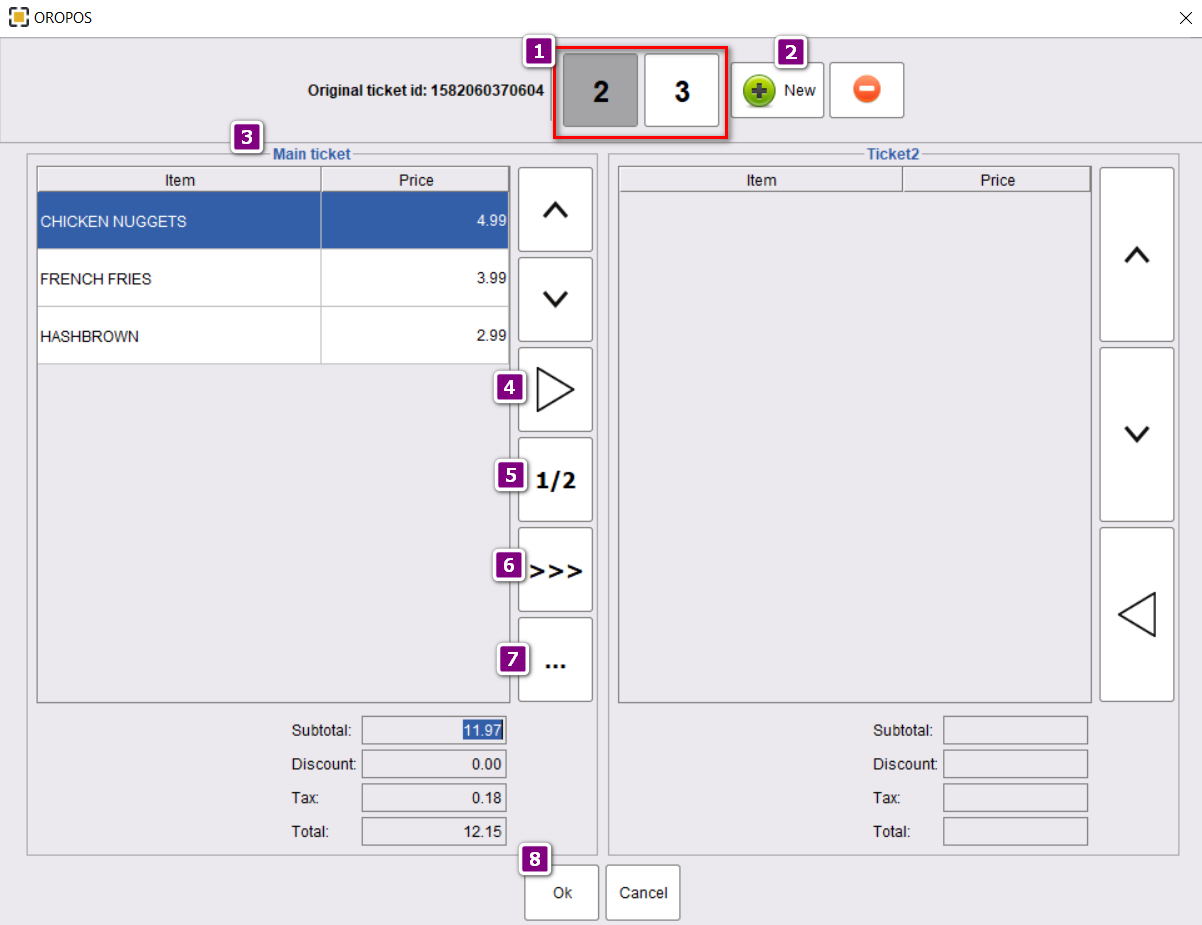Move selection up in Ticket2 list
This screenshot has height=925, width=1202.
coord(1137,254)
